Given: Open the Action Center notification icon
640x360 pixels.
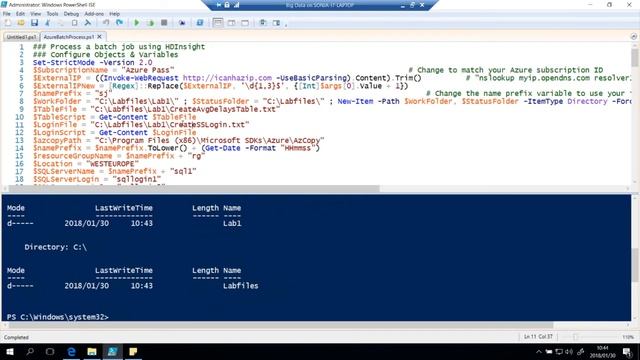Looking at the screenshot, I should pos(627,352).
